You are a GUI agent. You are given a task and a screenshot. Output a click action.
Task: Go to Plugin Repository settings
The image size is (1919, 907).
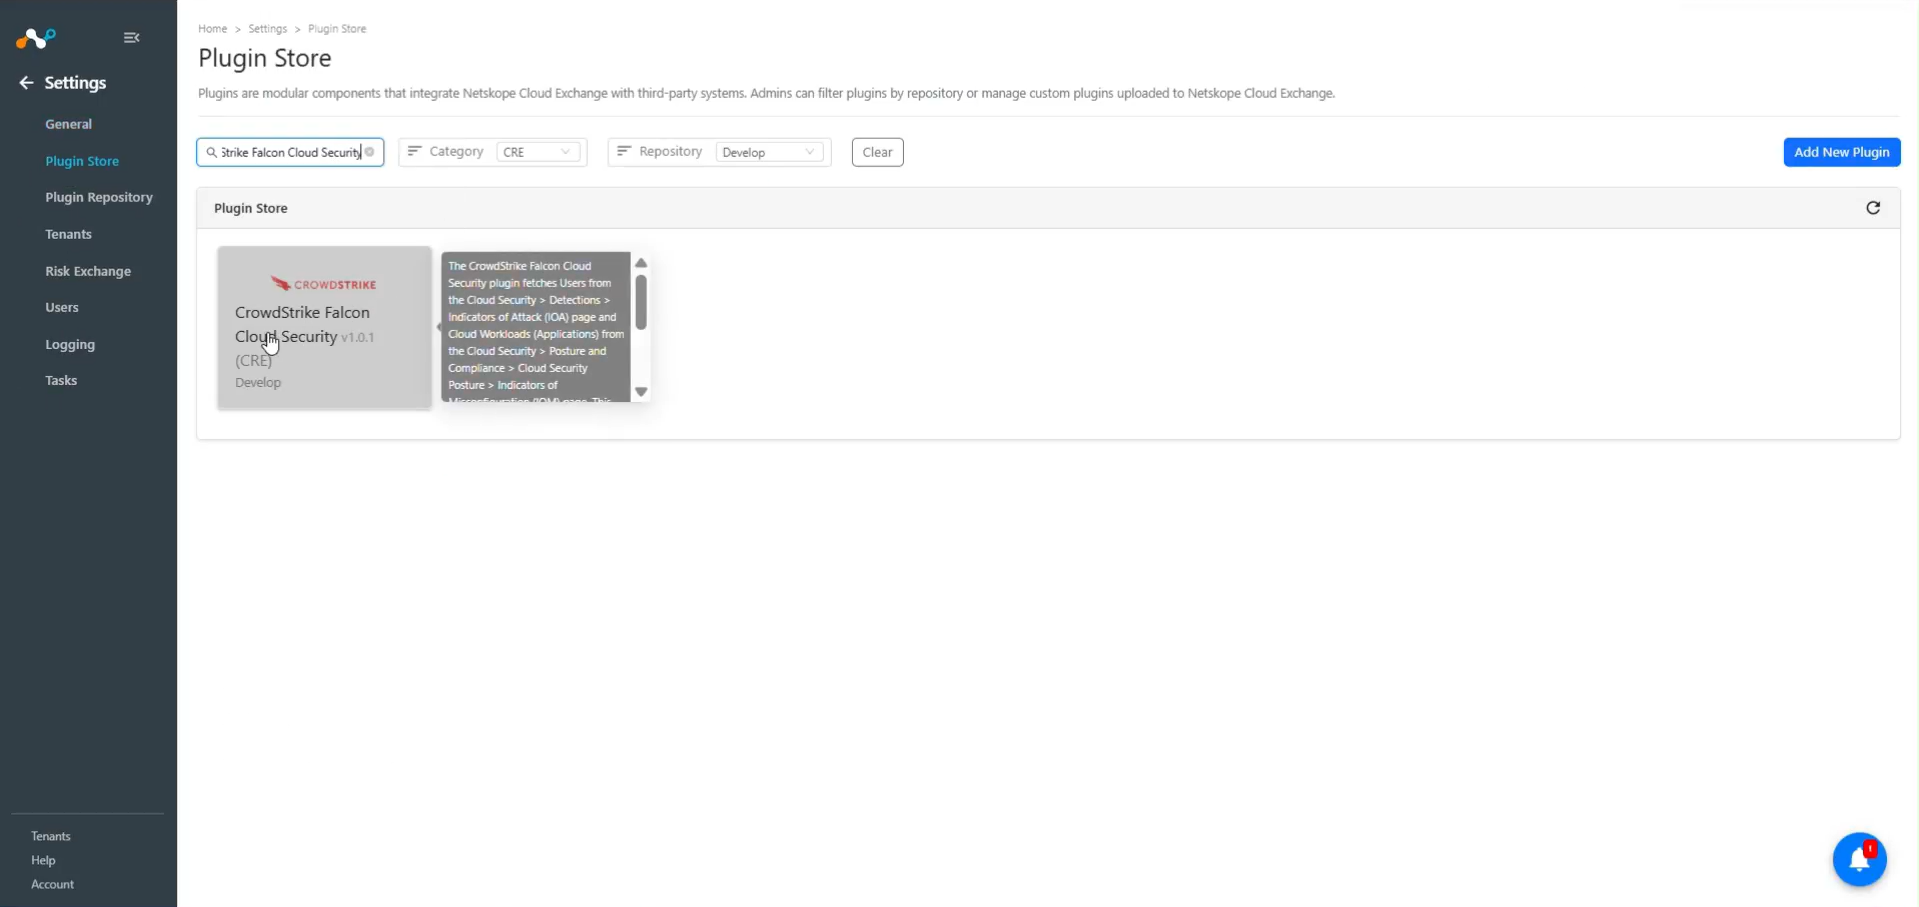[x=99, y=197]
